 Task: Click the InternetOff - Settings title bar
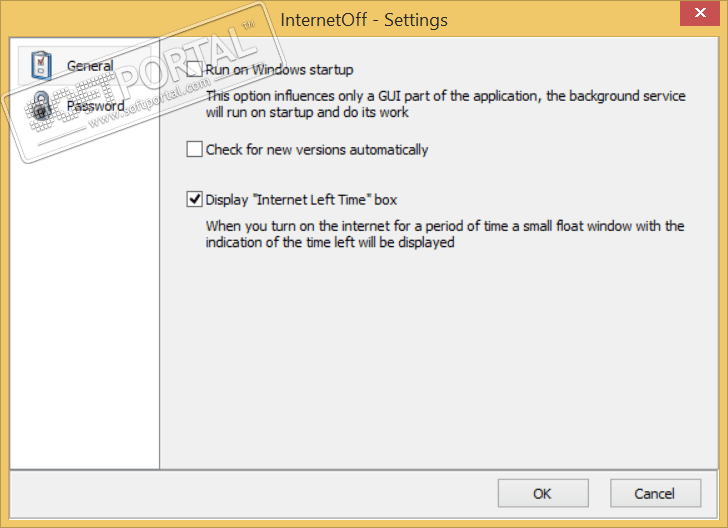(x=364, y=20)
